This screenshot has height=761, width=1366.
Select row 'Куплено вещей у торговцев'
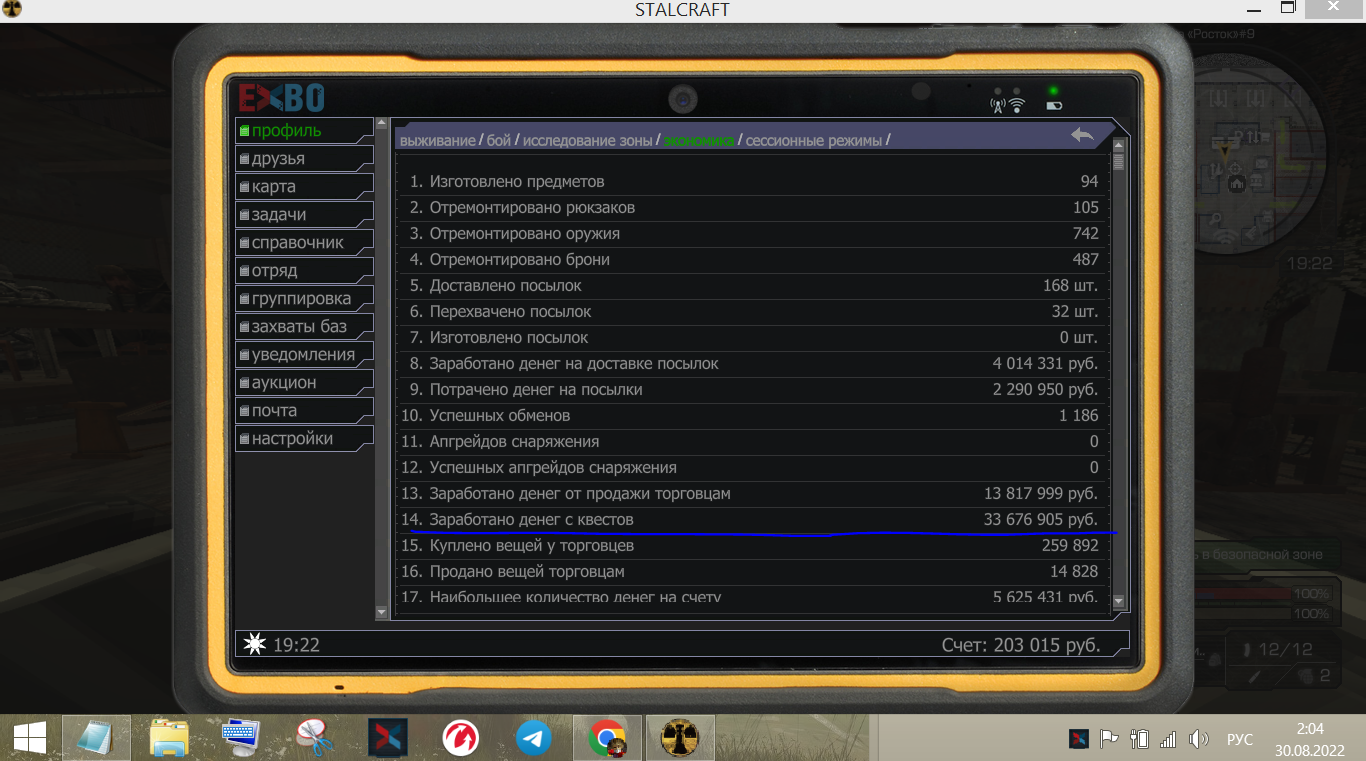click(x=750, y=545)
